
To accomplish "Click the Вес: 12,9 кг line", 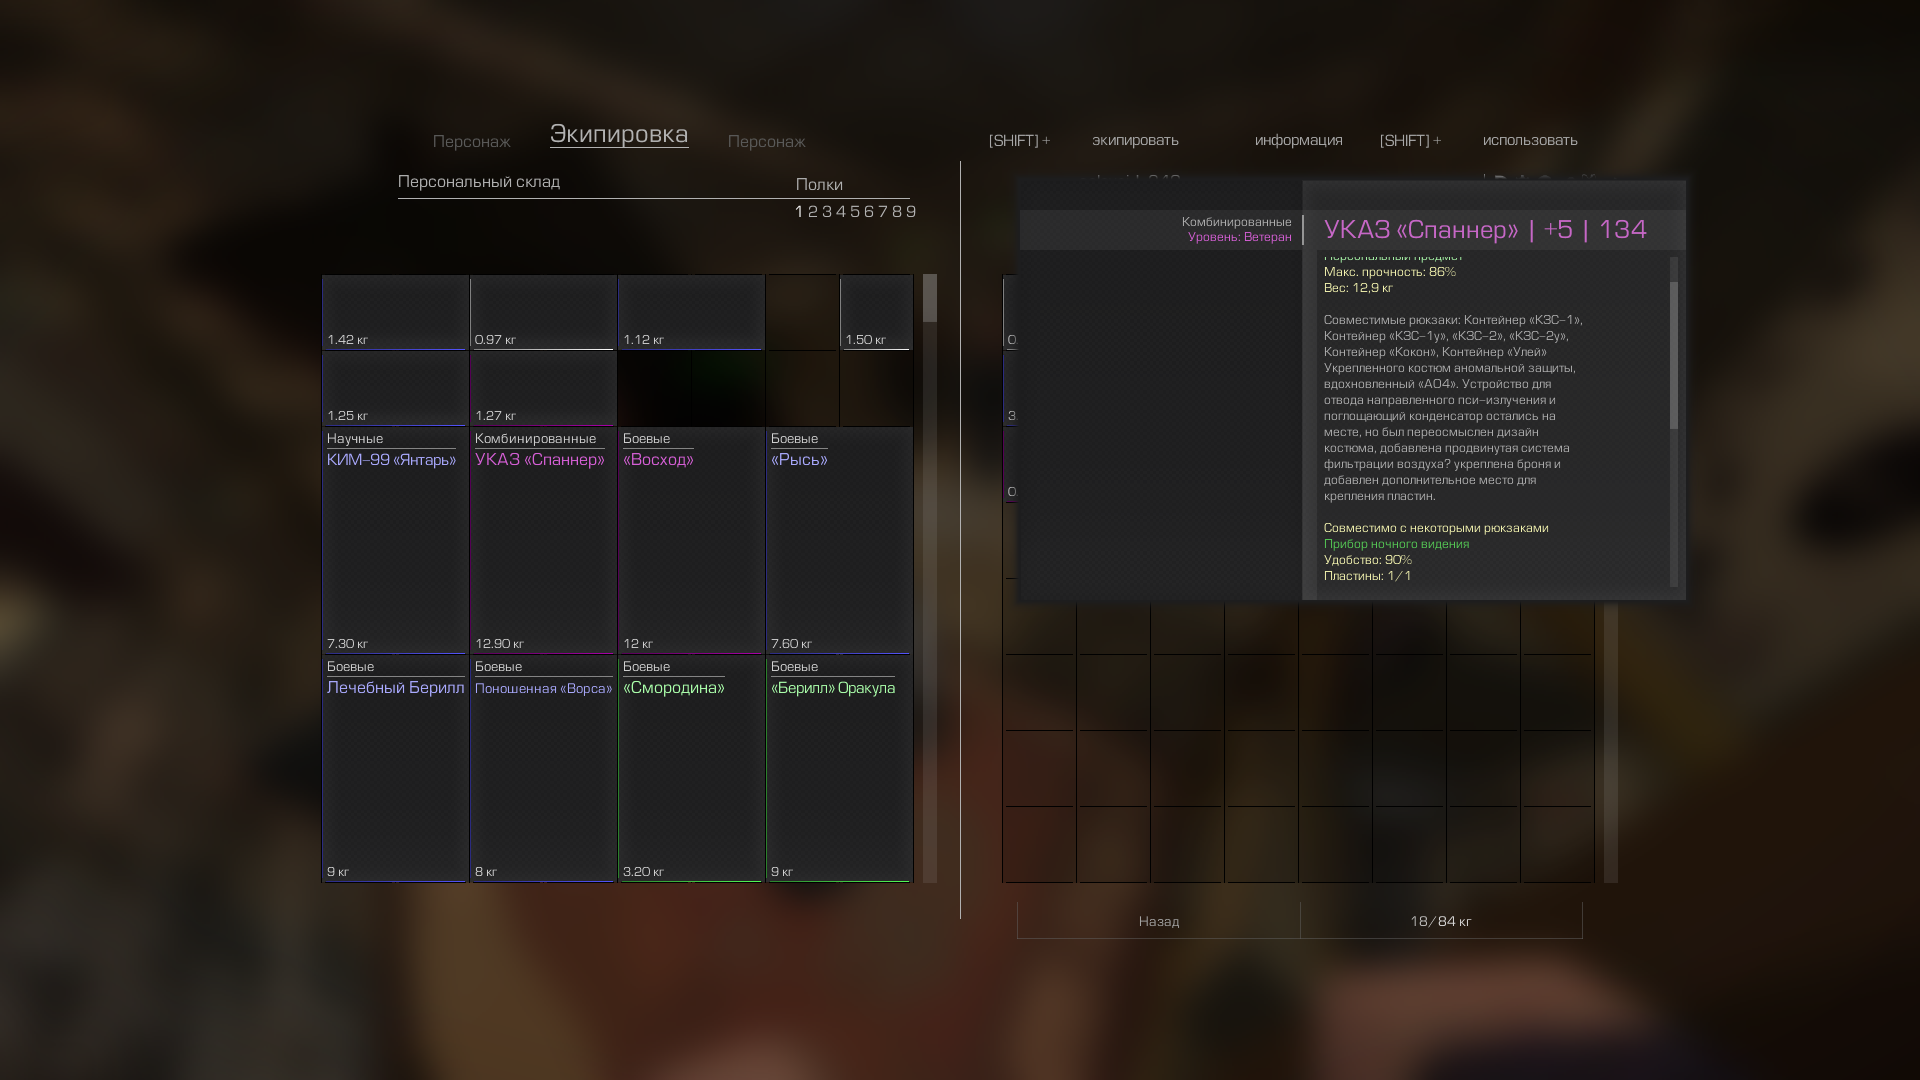I will pyautogui.click(x=1358, y=288).
